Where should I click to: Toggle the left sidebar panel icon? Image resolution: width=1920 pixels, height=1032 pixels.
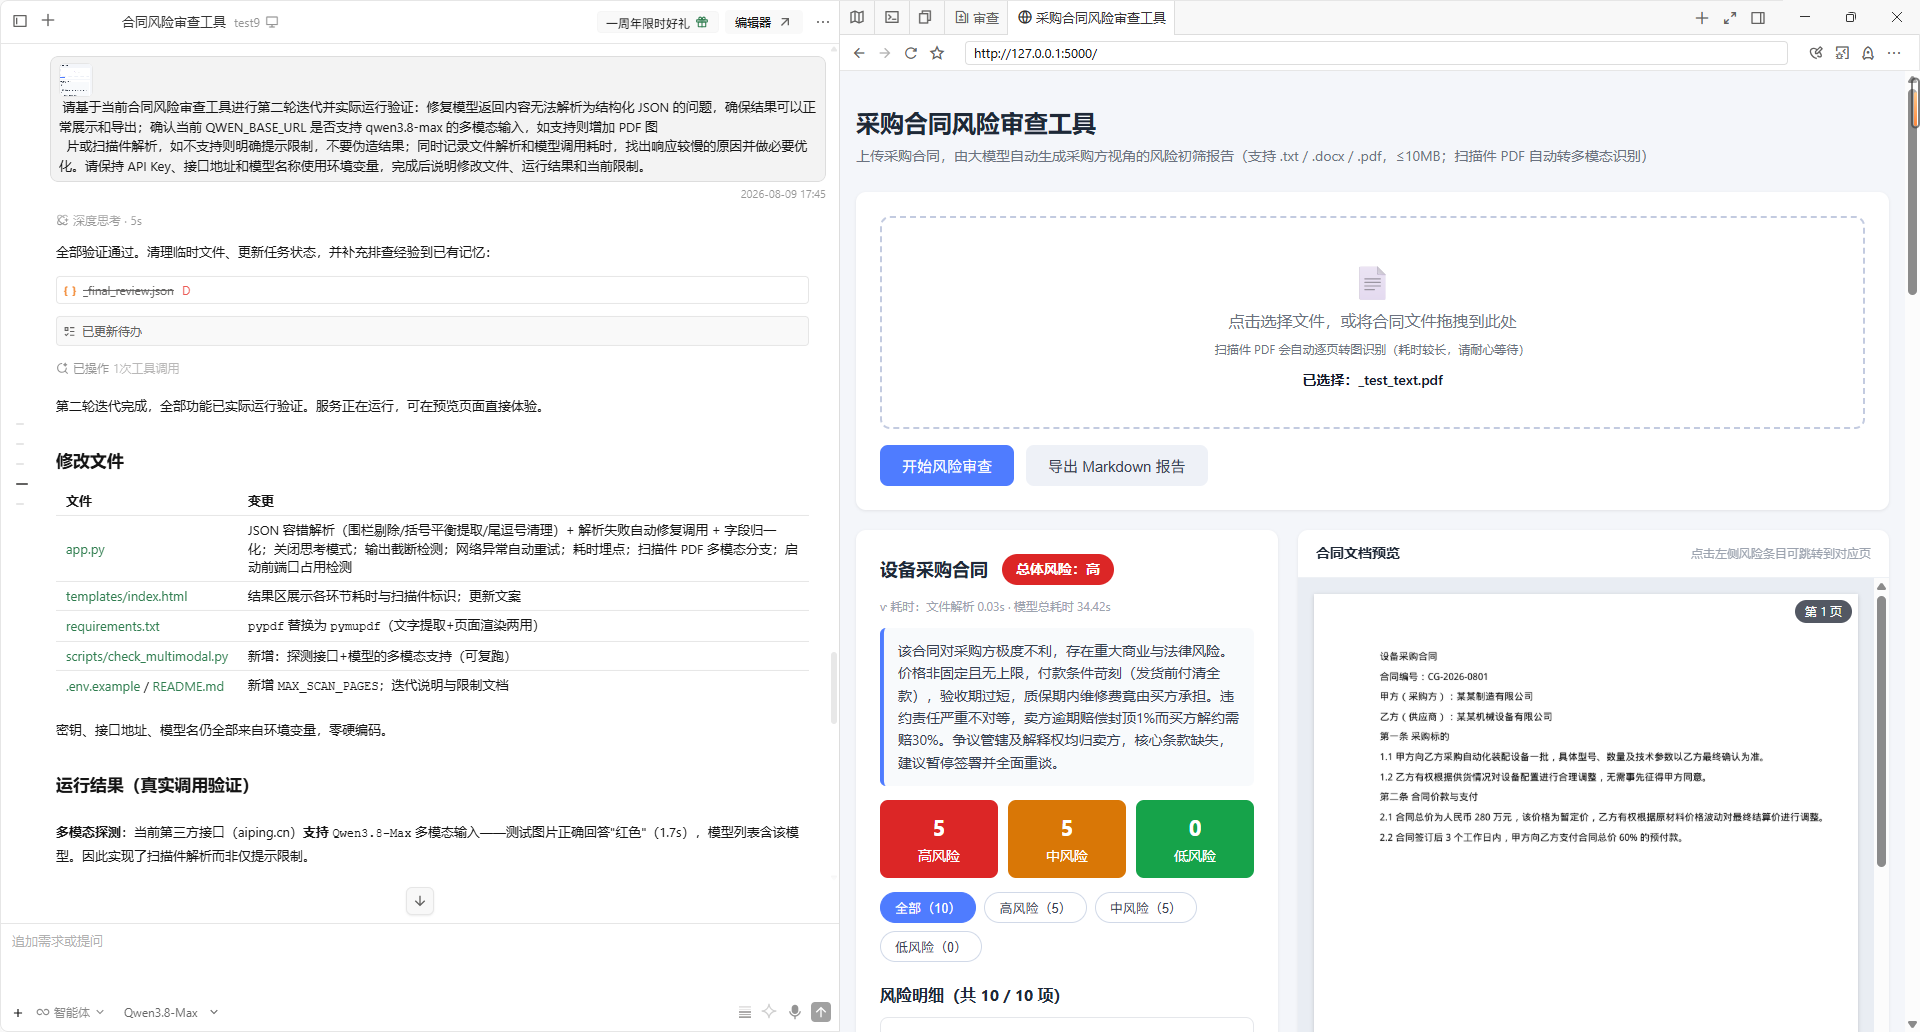pos(20,20)
